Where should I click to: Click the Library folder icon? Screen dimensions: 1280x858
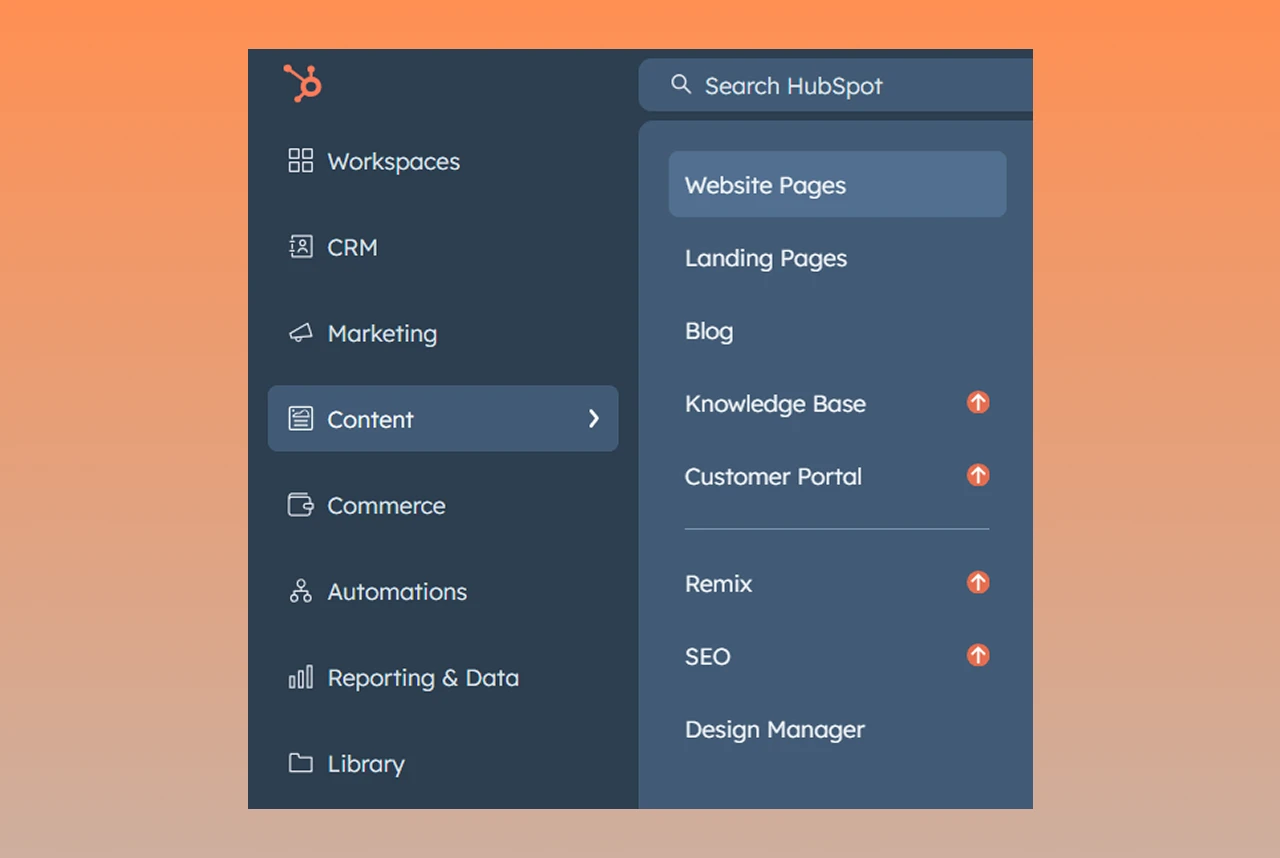pos(300,763)
